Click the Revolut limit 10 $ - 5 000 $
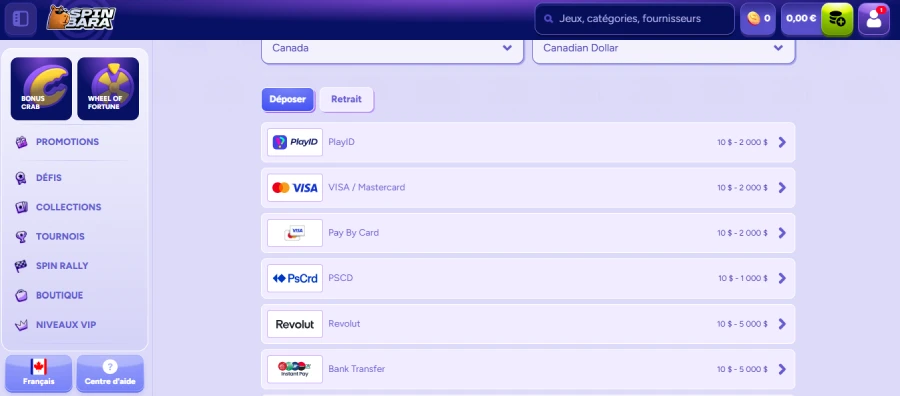The height and width of the screenshot is (396, 900). coord(742,324)
